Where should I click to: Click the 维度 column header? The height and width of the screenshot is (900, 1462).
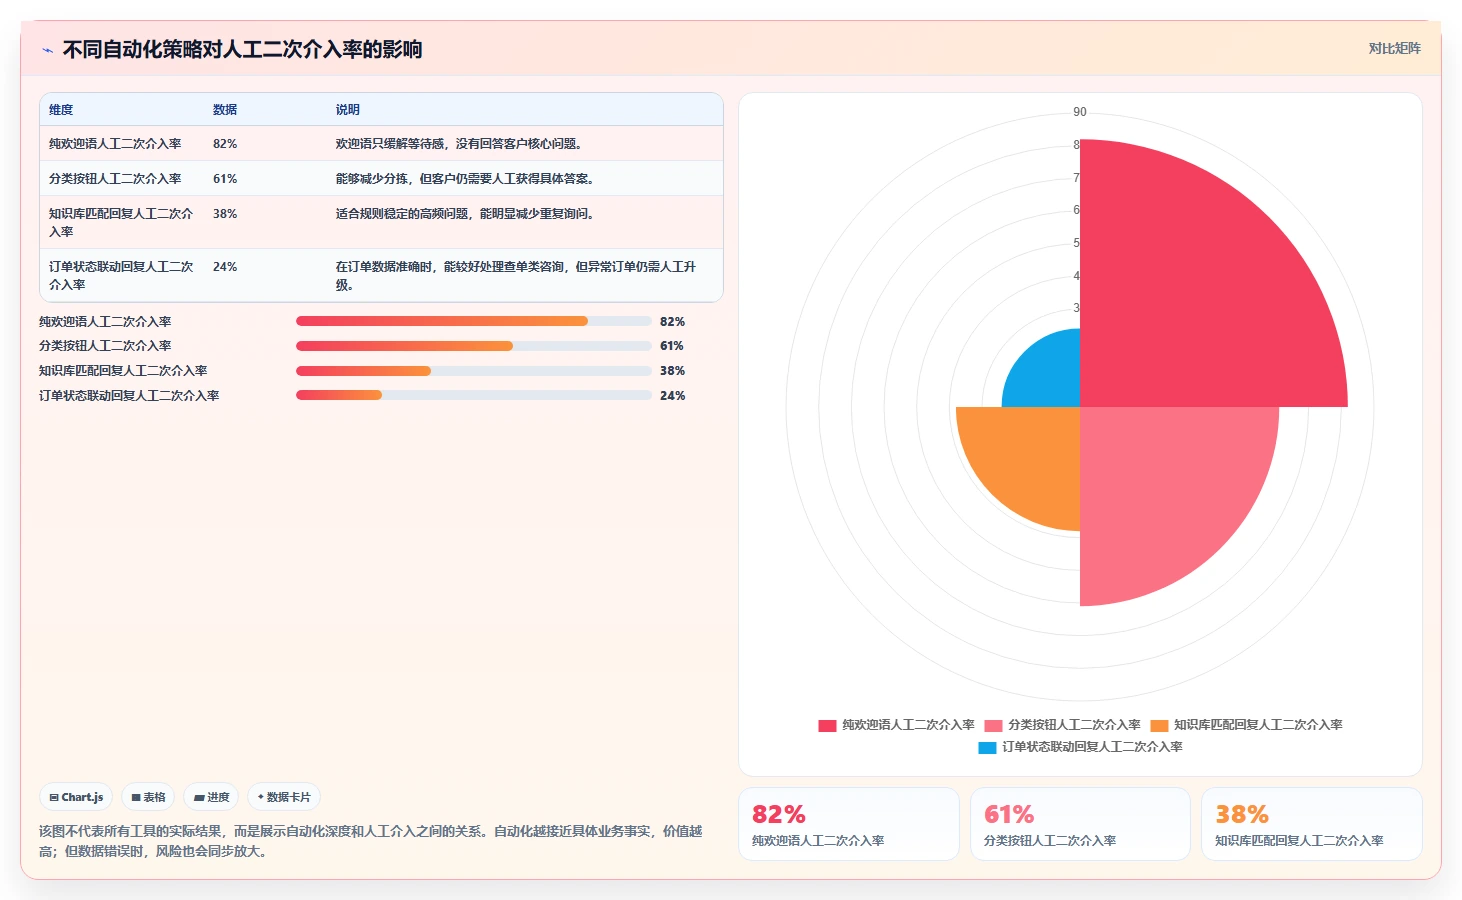[61, 110]
